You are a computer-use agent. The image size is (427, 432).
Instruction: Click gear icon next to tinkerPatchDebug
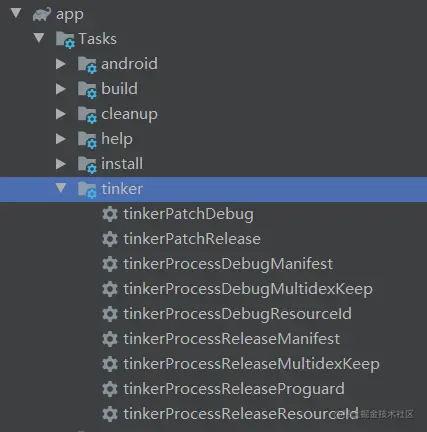click(x=110, y=214)
